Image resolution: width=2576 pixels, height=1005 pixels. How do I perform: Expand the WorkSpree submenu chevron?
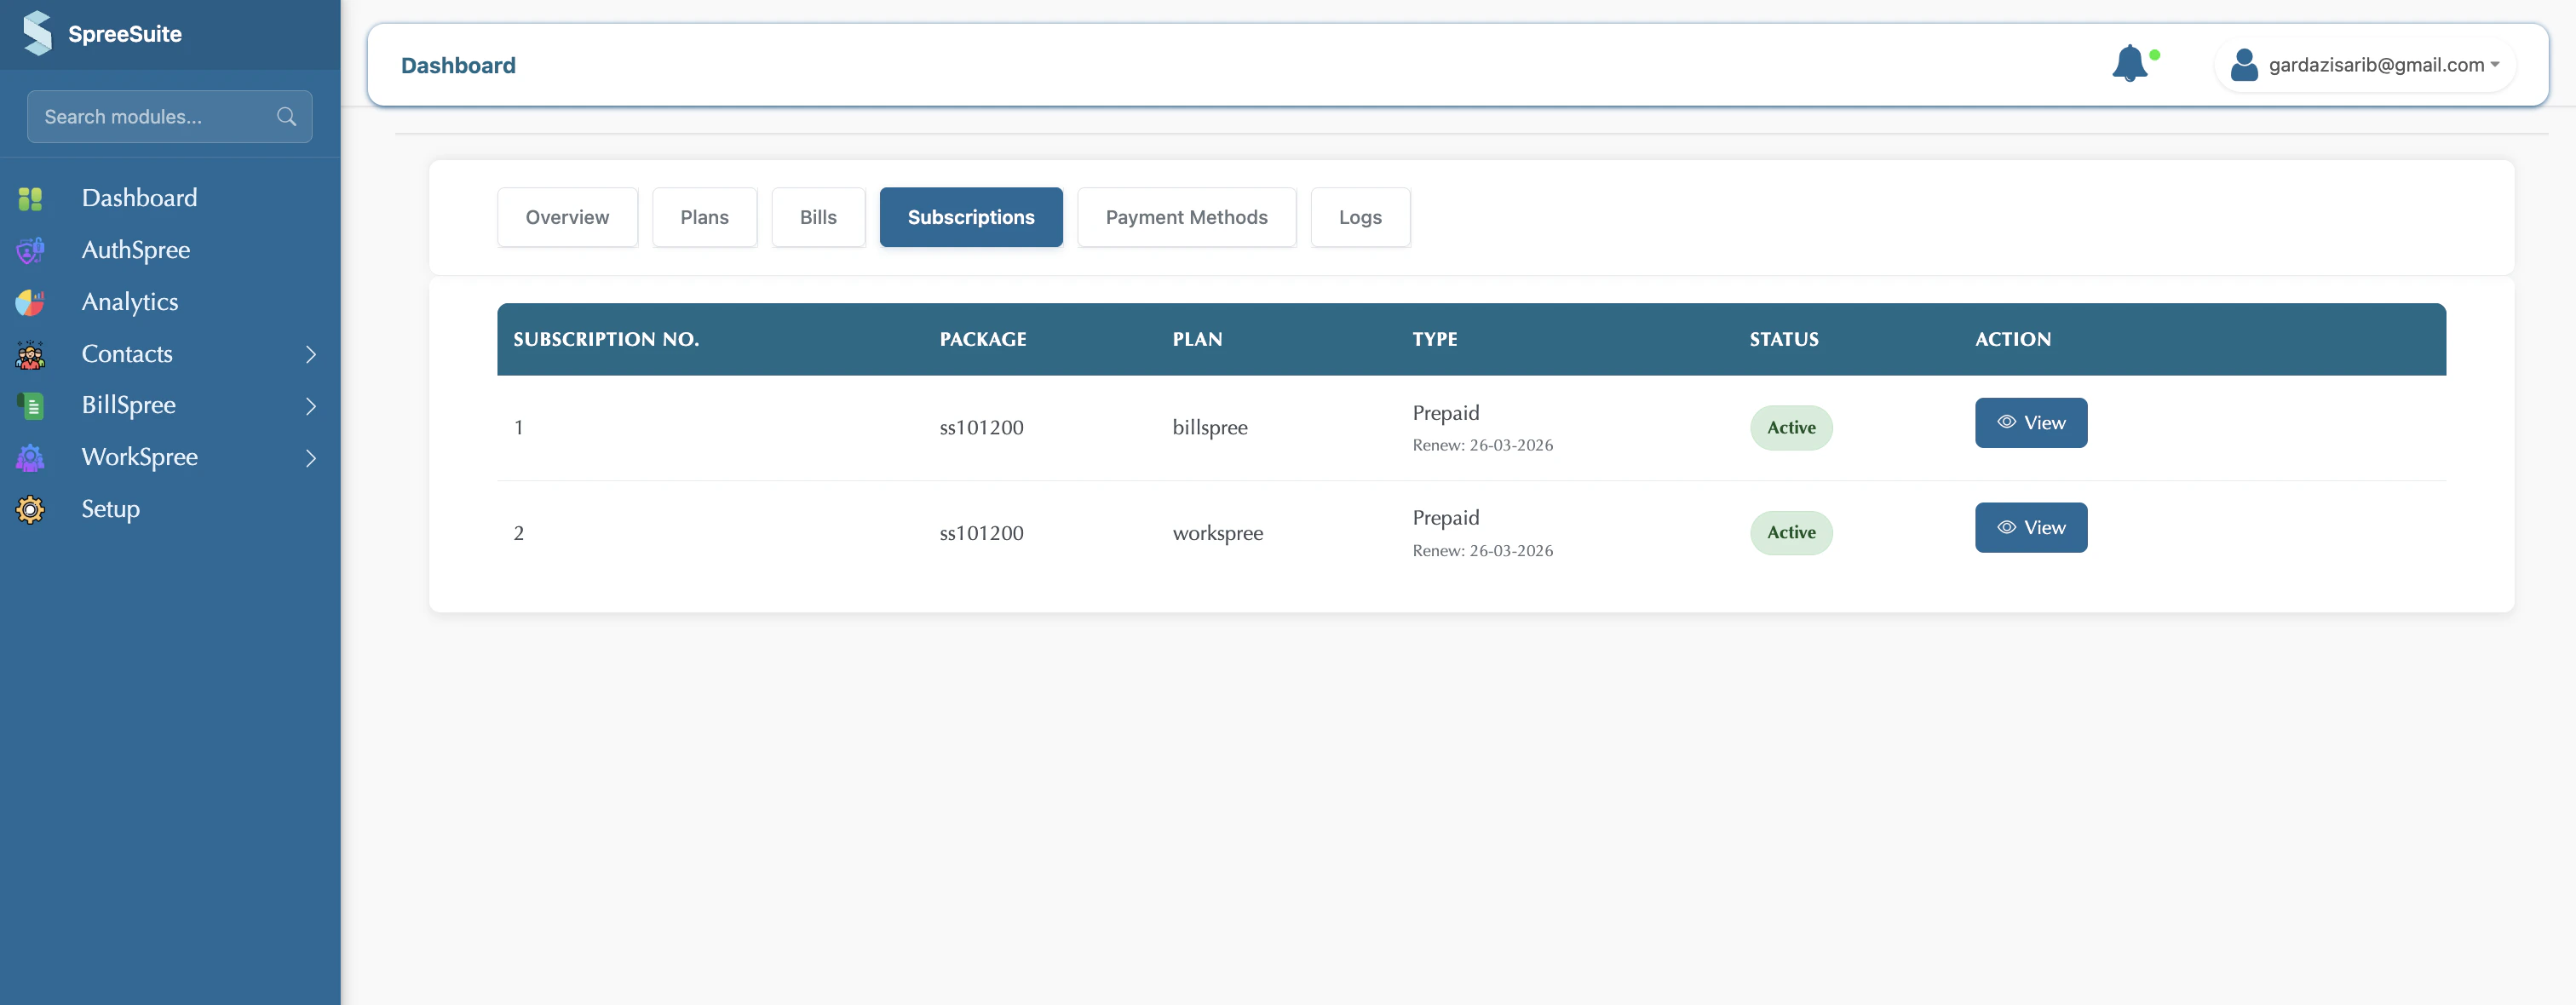(x=311, y=458)
